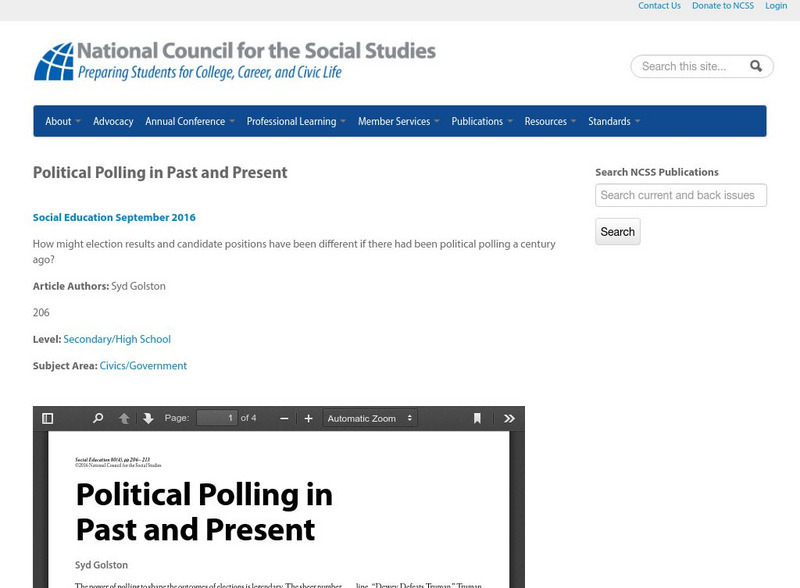Click the PDF bookmark icon

477,419
